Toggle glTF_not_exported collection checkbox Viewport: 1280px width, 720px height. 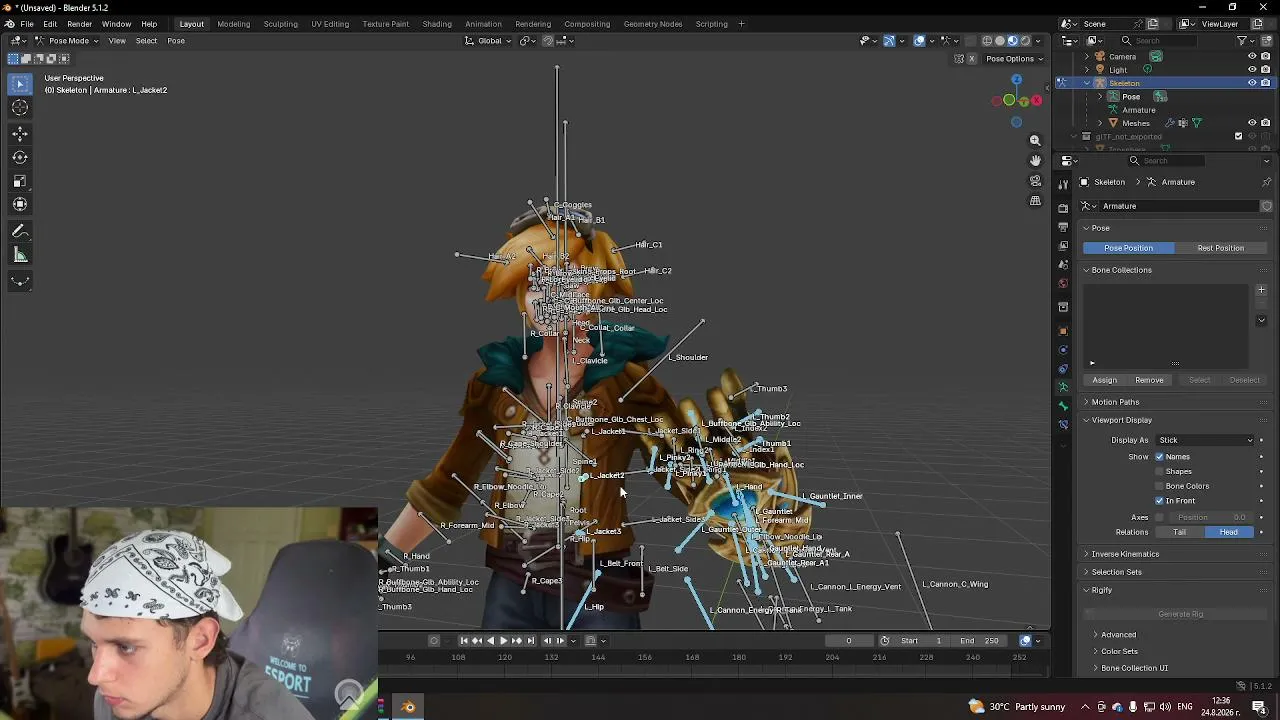pyautogui.click(x=1239, y=136)
